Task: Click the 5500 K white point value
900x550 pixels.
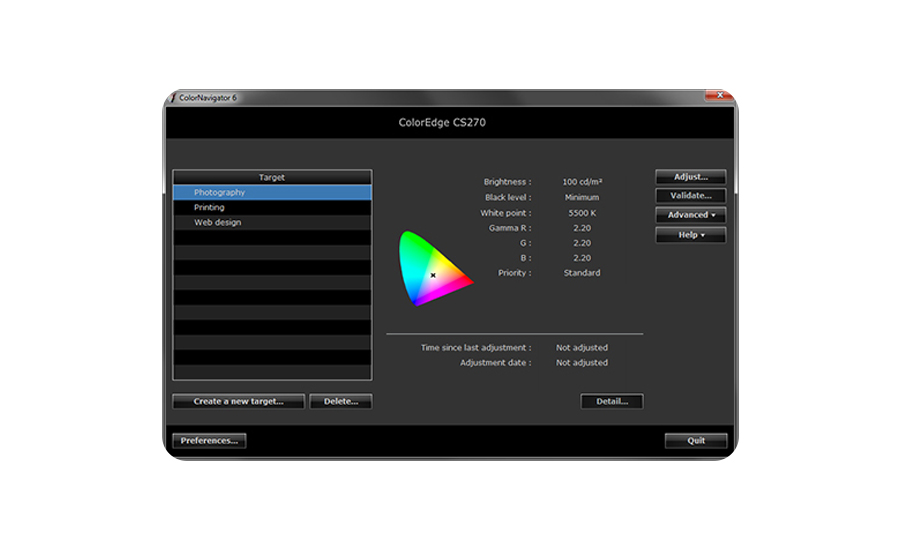Action: coord(582,213)
